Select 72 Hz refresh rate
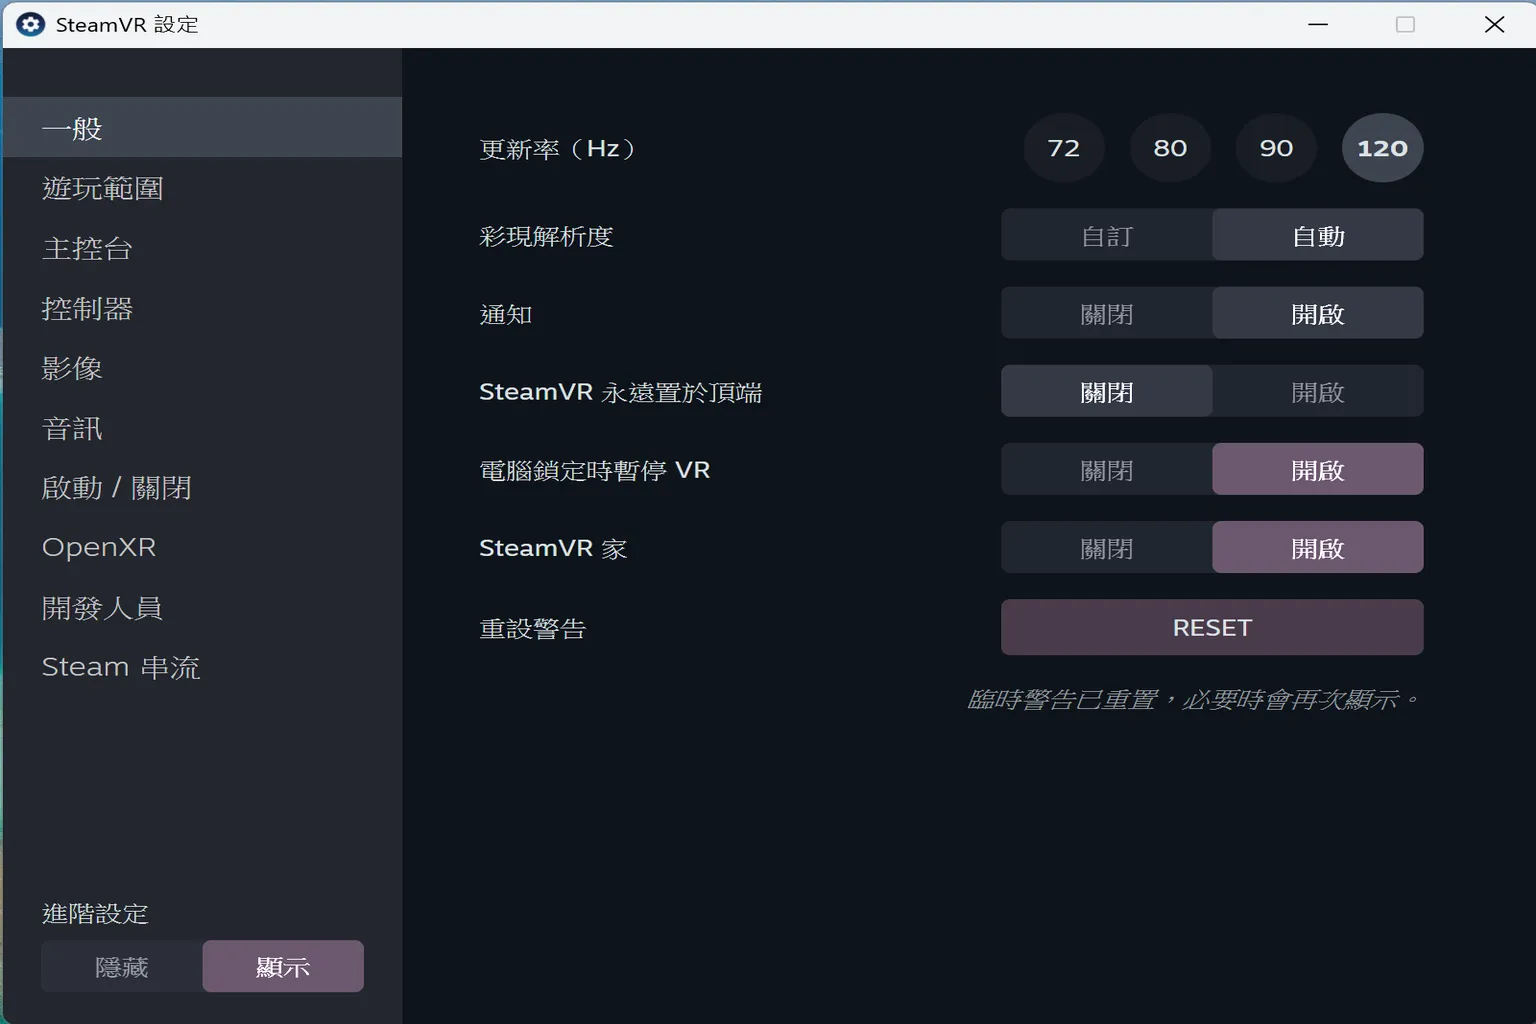This screenshot has width=1536, height=1024. point(1063,147)
